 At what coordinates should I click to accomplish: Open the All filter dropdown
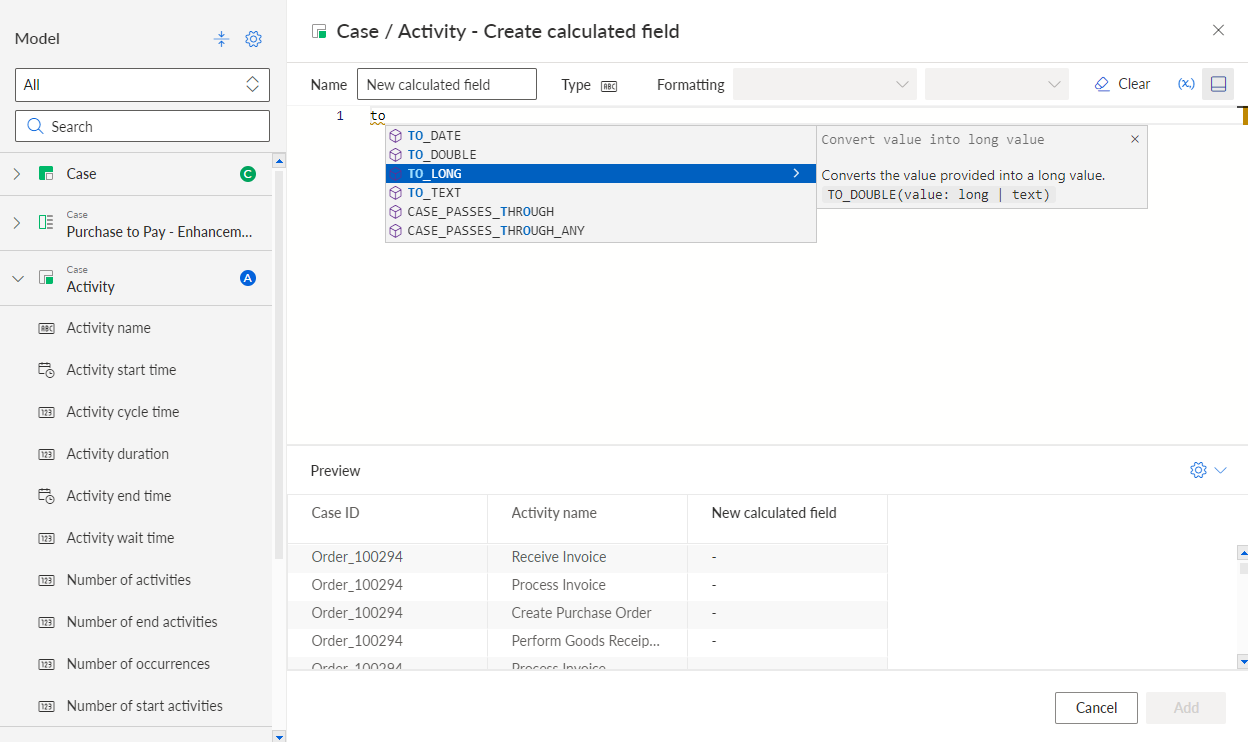coord(142,85)
